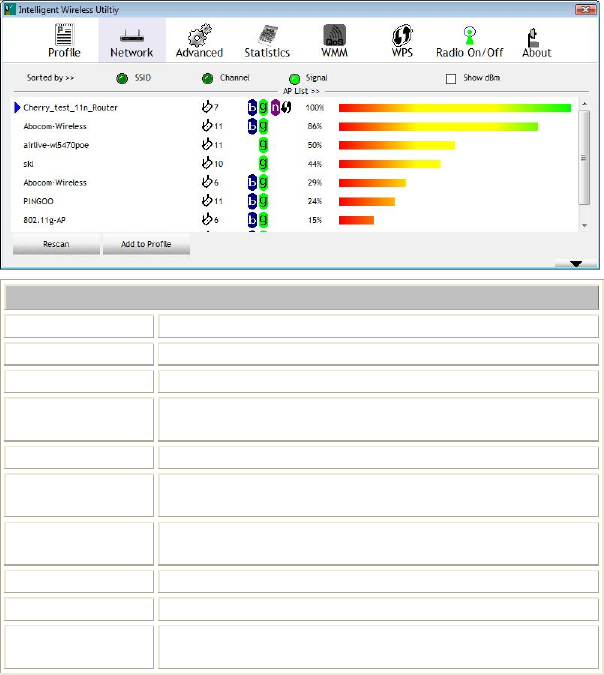604x675 pixels.
Task: Click the AP list scroll-down arrow
Action: [584, 225]
